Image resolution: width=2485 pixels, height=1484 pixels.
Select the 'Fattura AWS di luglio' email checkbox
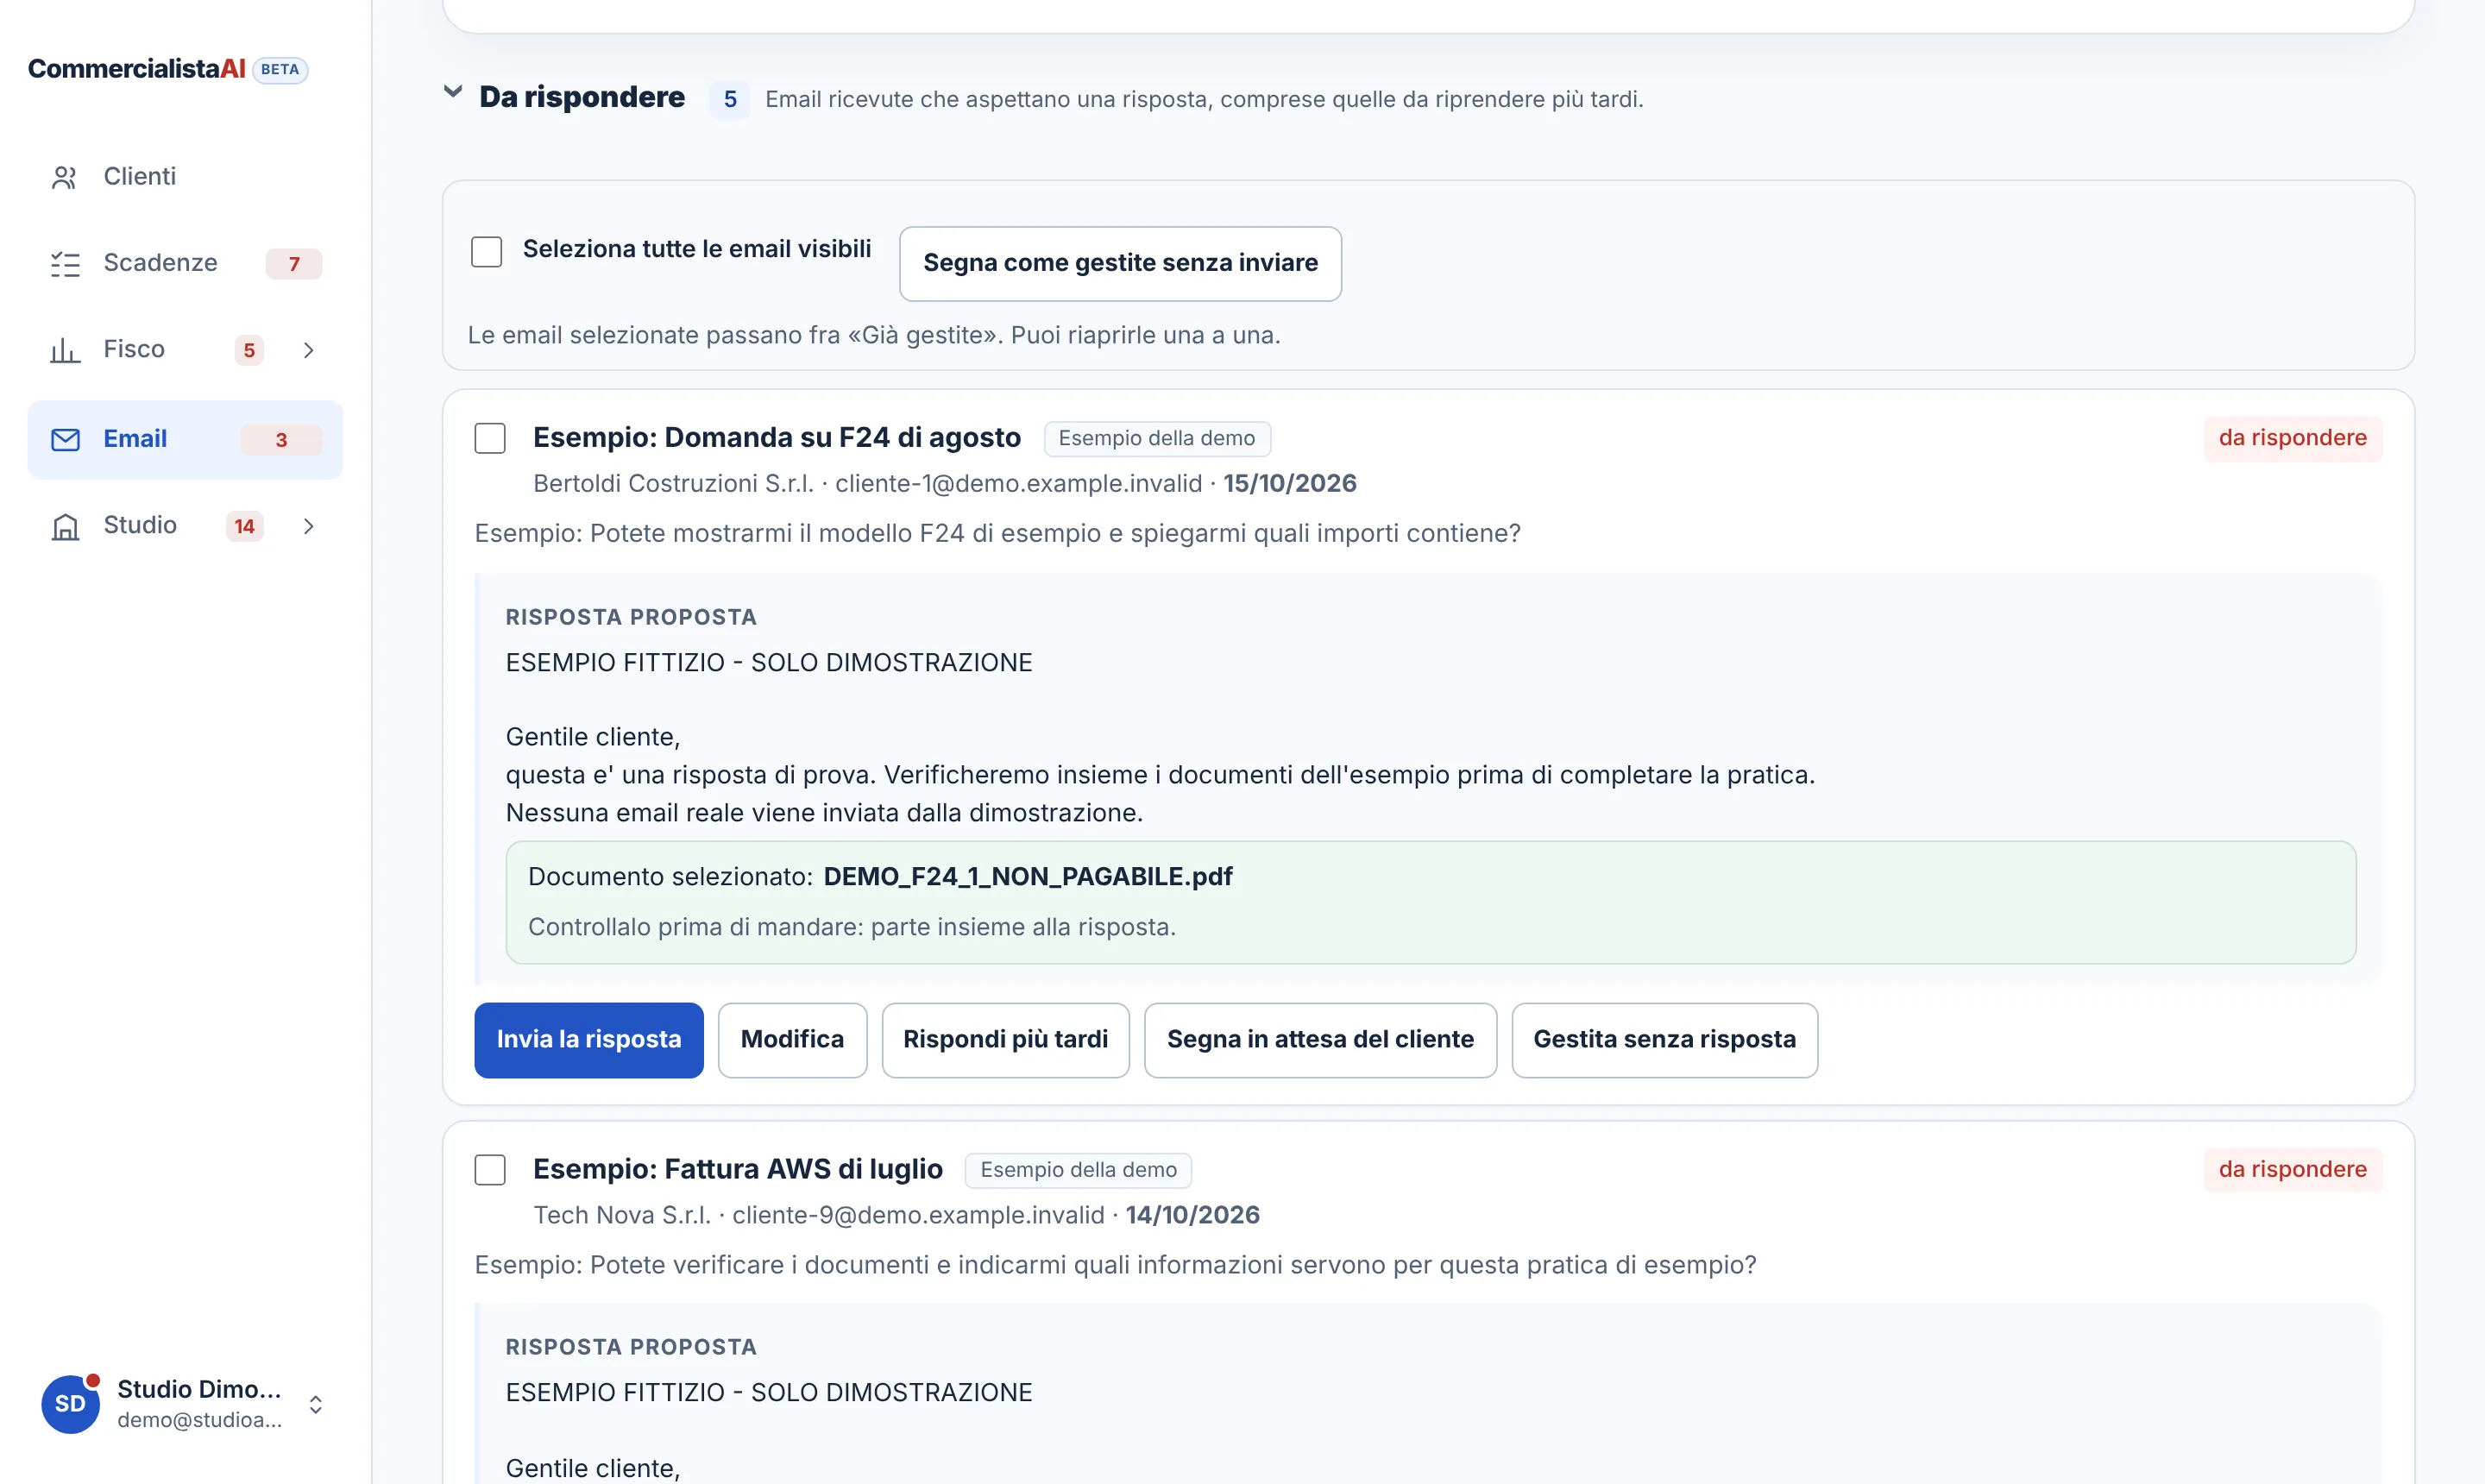tap(490, 1169)
